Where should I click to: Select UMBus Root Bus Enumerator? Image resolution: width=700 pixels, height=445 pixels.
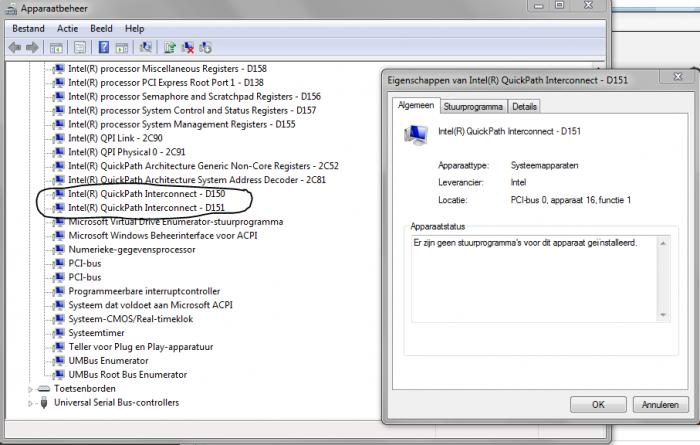pos(128,375)
